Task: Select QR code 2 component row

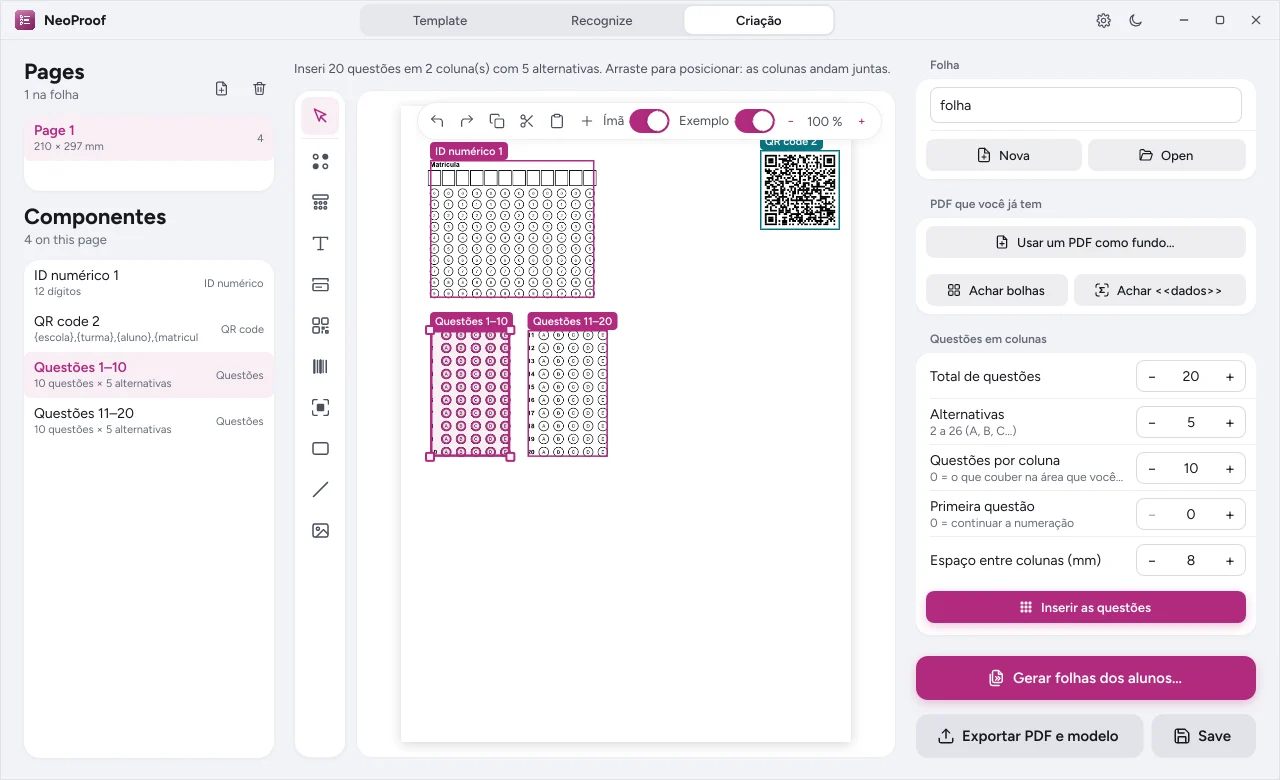Action: click(x=149, y=329)
